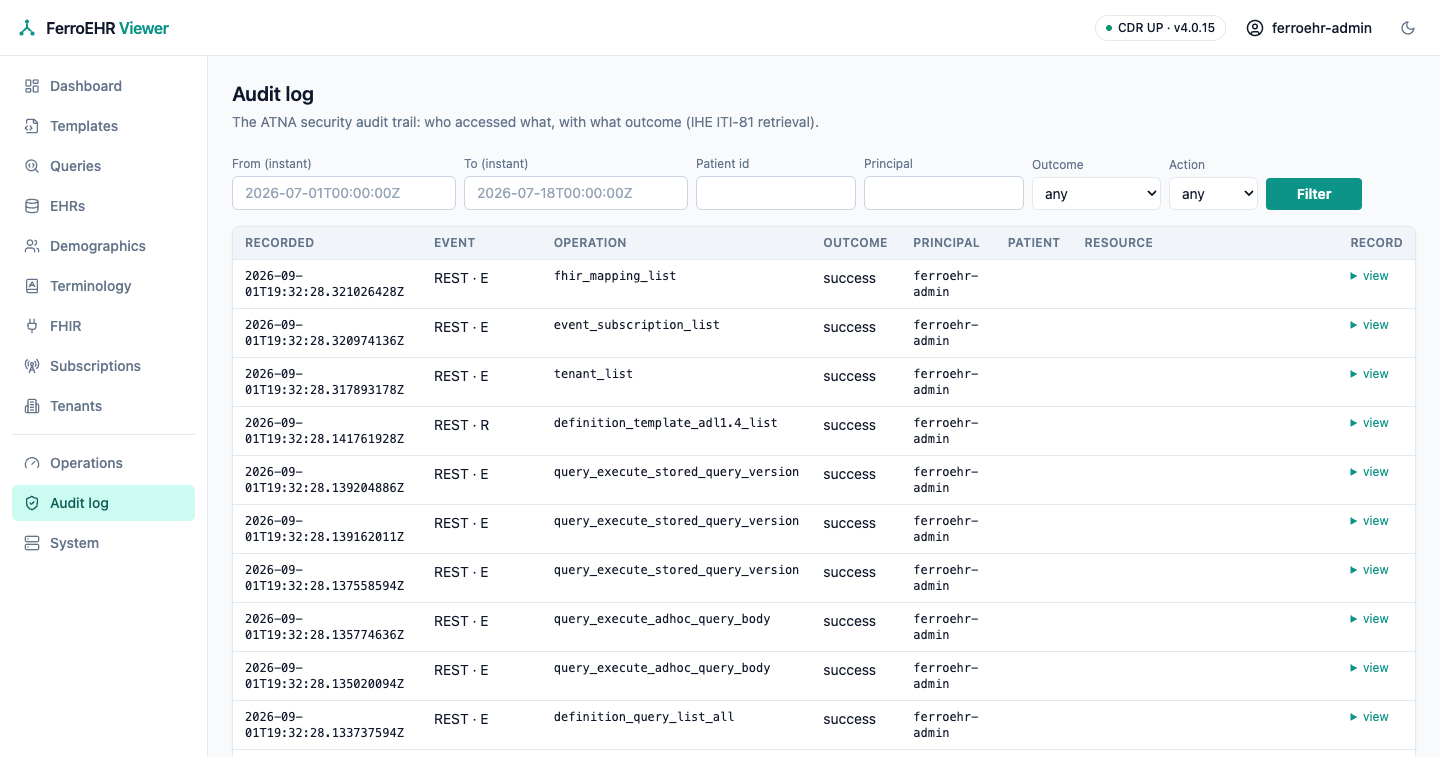Click the Audit log page heading
1440x757 pixels.
click(273, 94)
